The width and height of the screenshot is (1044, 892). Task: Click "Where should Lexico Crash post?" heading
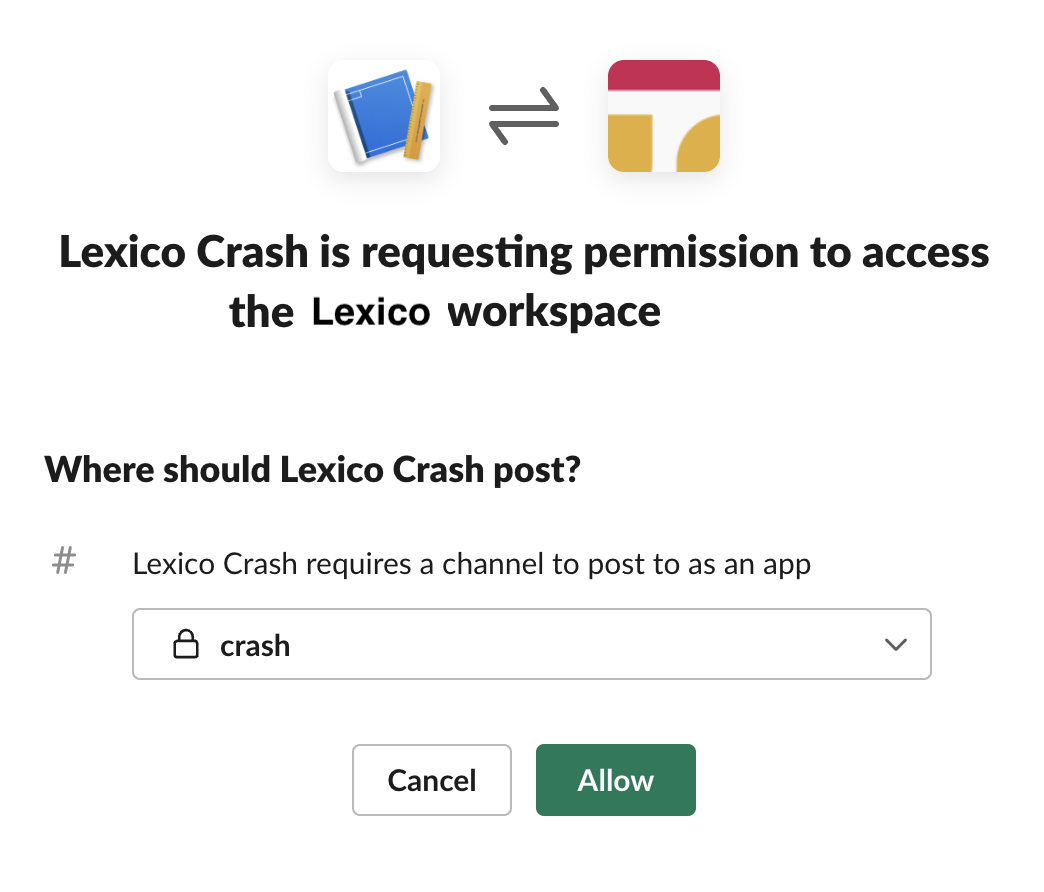pyautogui.click(x=312, y=470)
